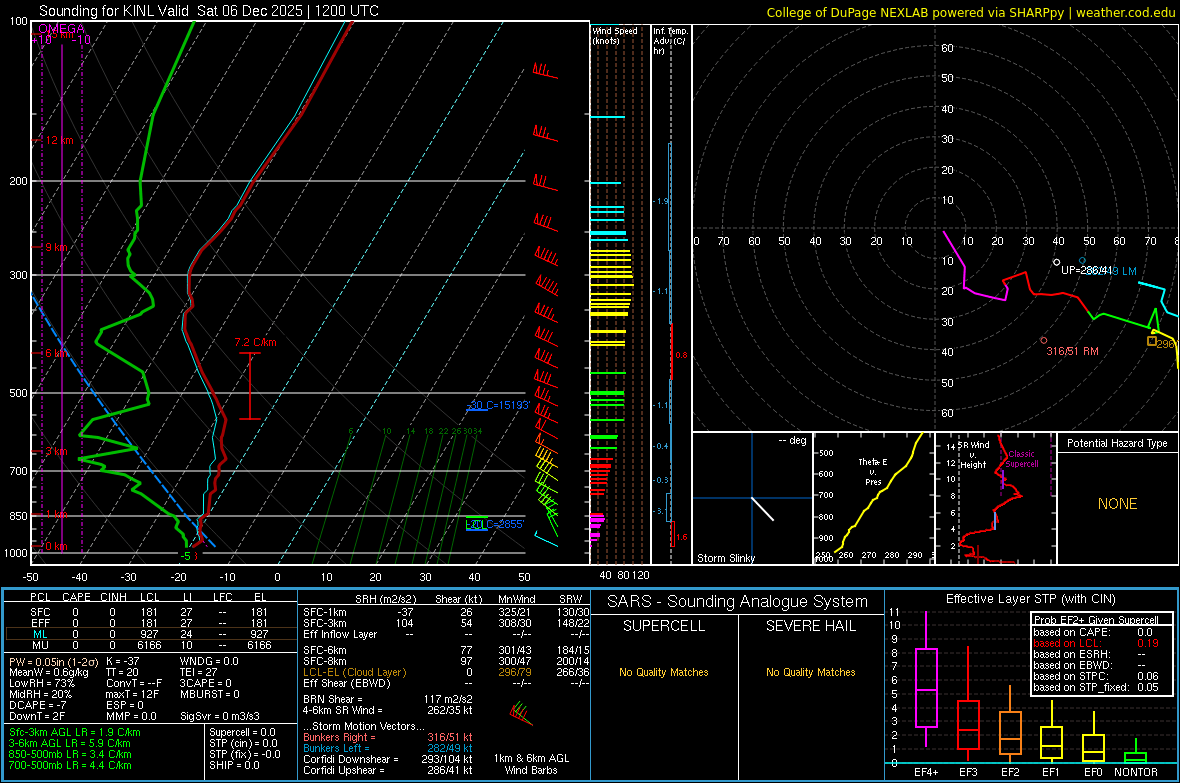Click the K = -37 index

click(x=123, y=661)
